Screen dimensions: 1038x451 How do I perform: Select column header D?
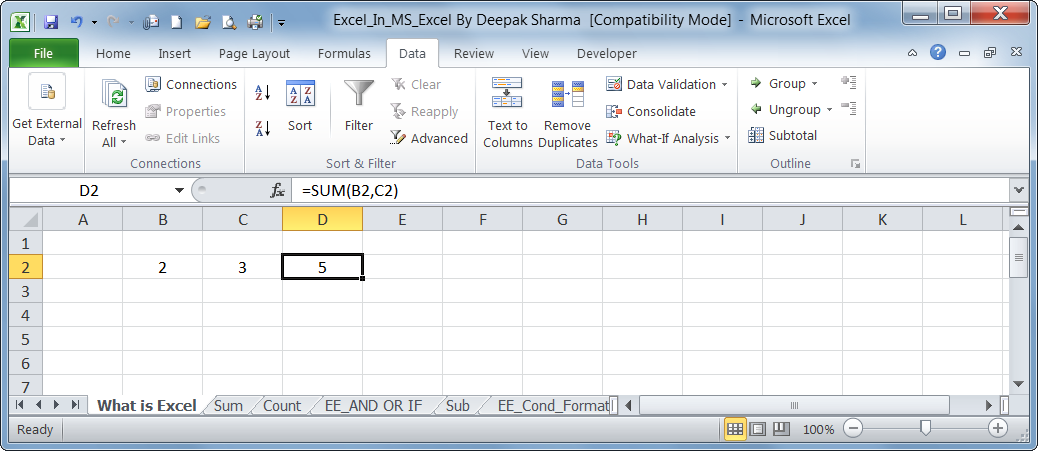tap(322, 219)
